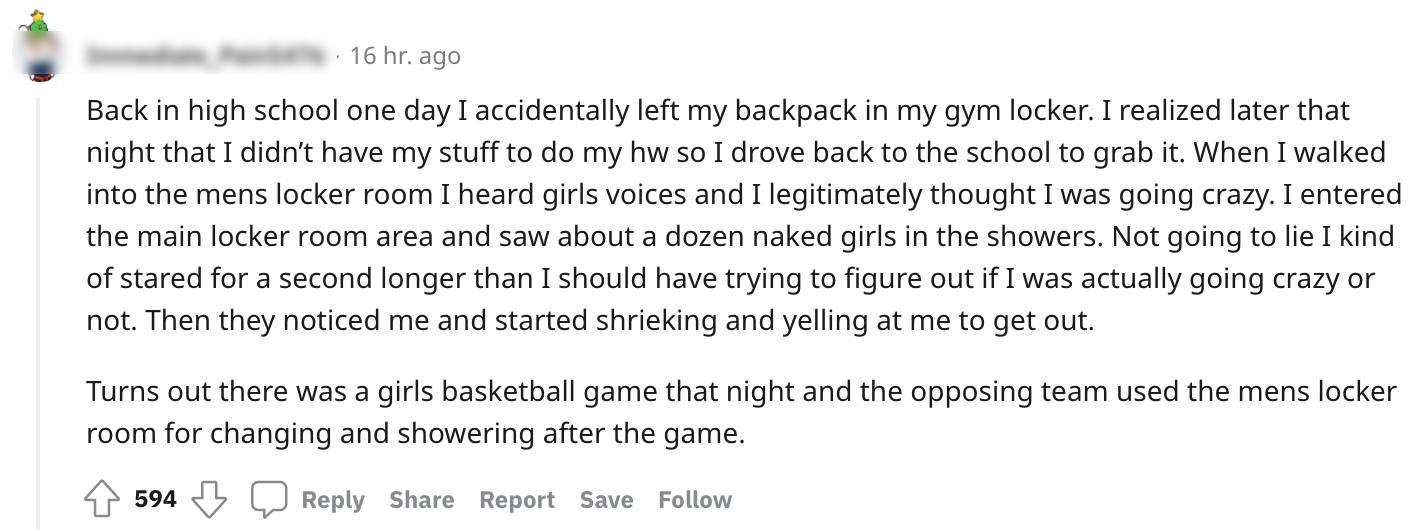Report this comment
This screenshot has height=530, width=1426.
pos(516,499)
